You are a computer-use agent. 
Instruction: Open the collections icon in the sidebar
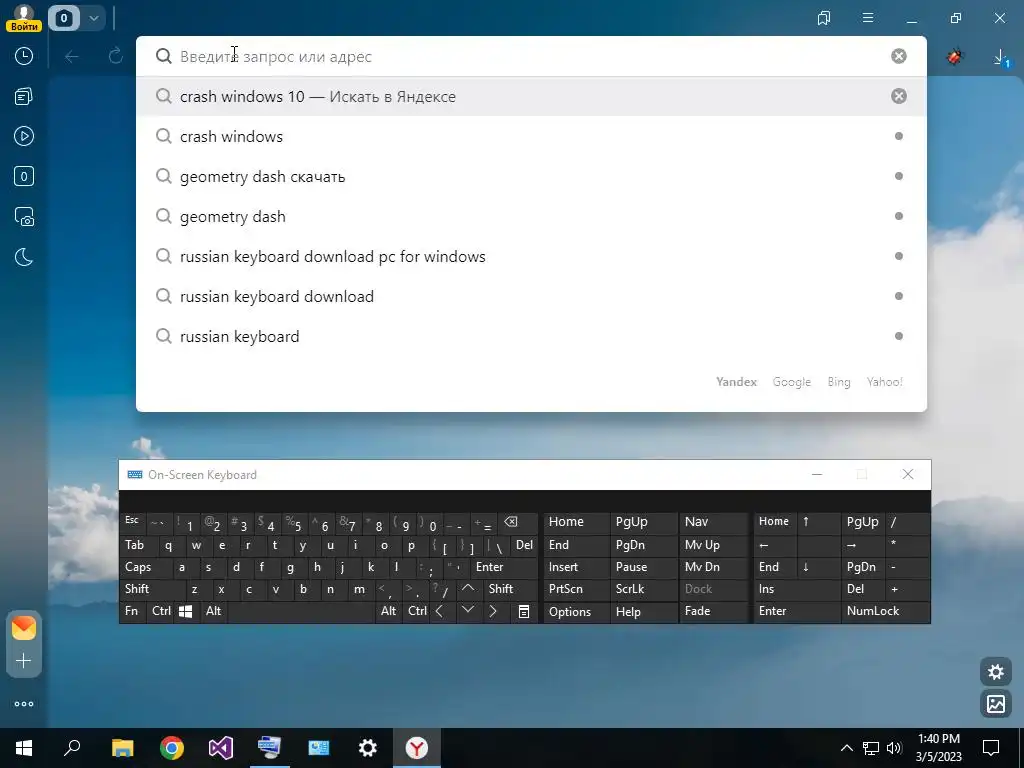click(24, 97)
